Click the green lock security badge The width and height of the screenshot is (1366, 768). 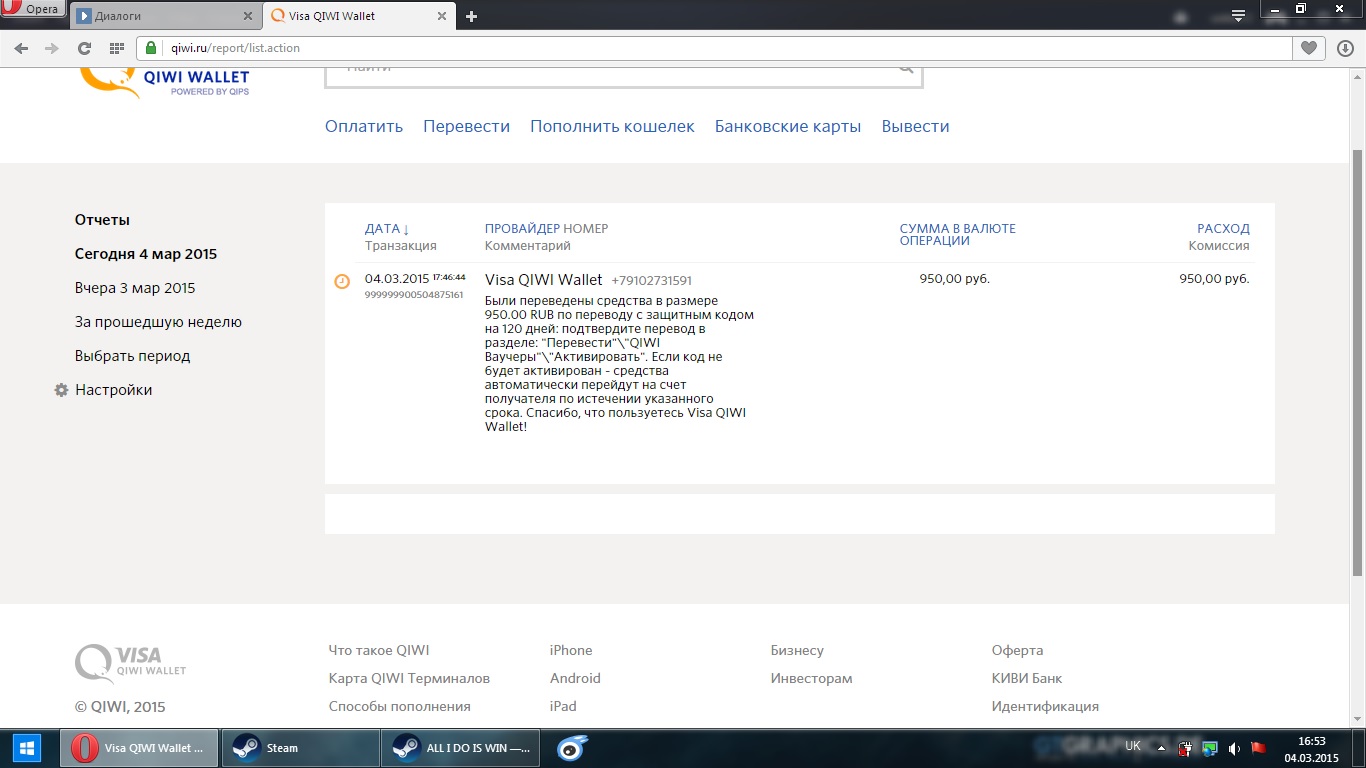pyautogui.click(x=151, y=48)
